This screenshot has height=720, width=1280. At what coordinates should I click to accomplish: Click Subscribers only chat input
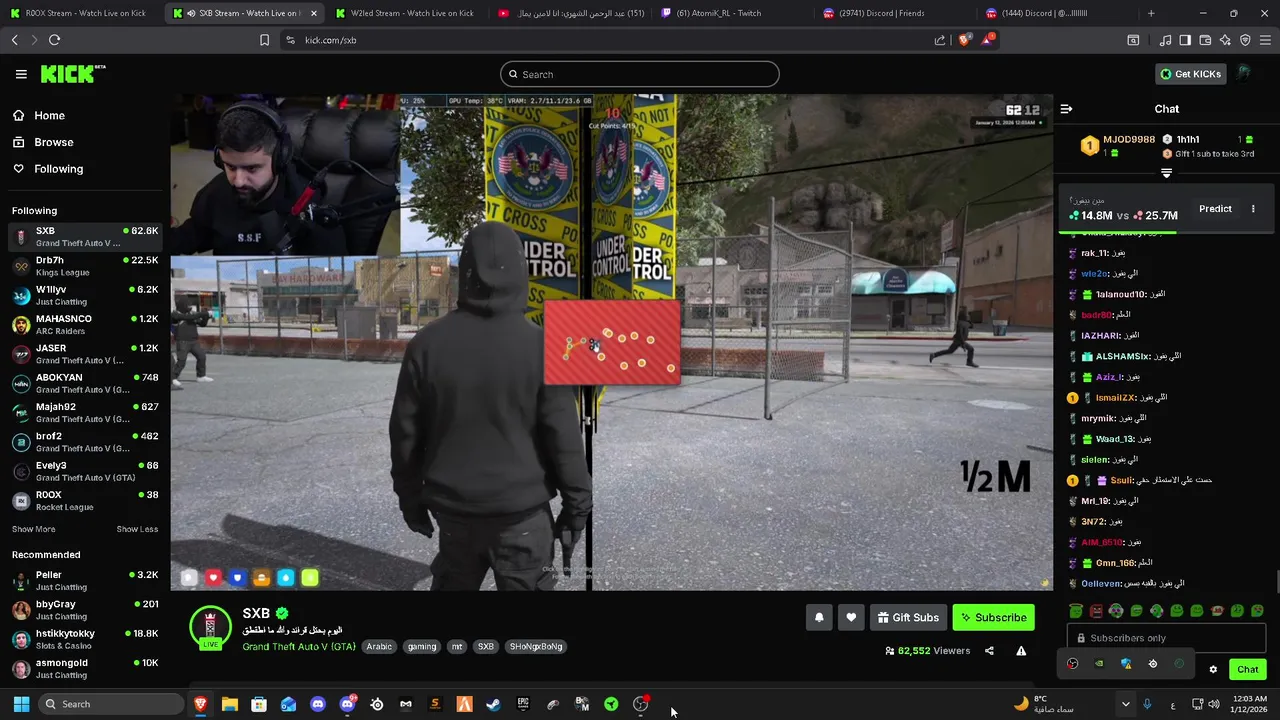[x=1166, y=638]
